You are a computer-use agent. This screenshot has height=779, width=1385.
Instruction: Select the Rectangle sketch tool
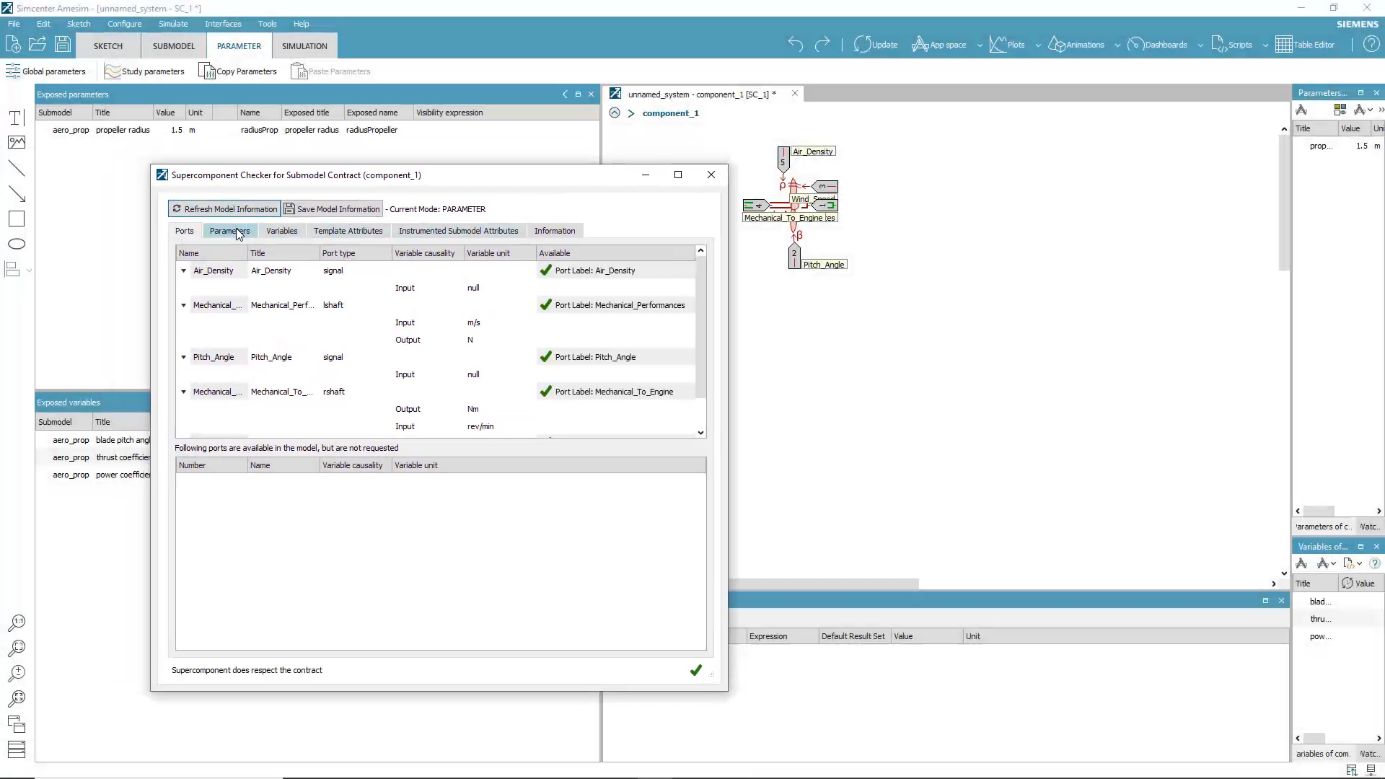click(15, 218)
